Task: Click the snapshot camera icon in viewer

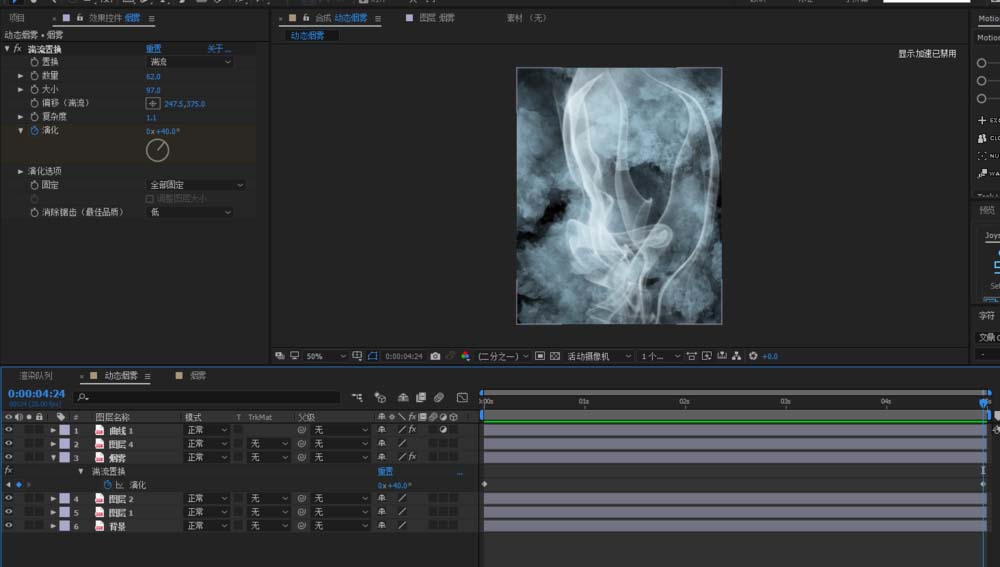Action: 435,356
